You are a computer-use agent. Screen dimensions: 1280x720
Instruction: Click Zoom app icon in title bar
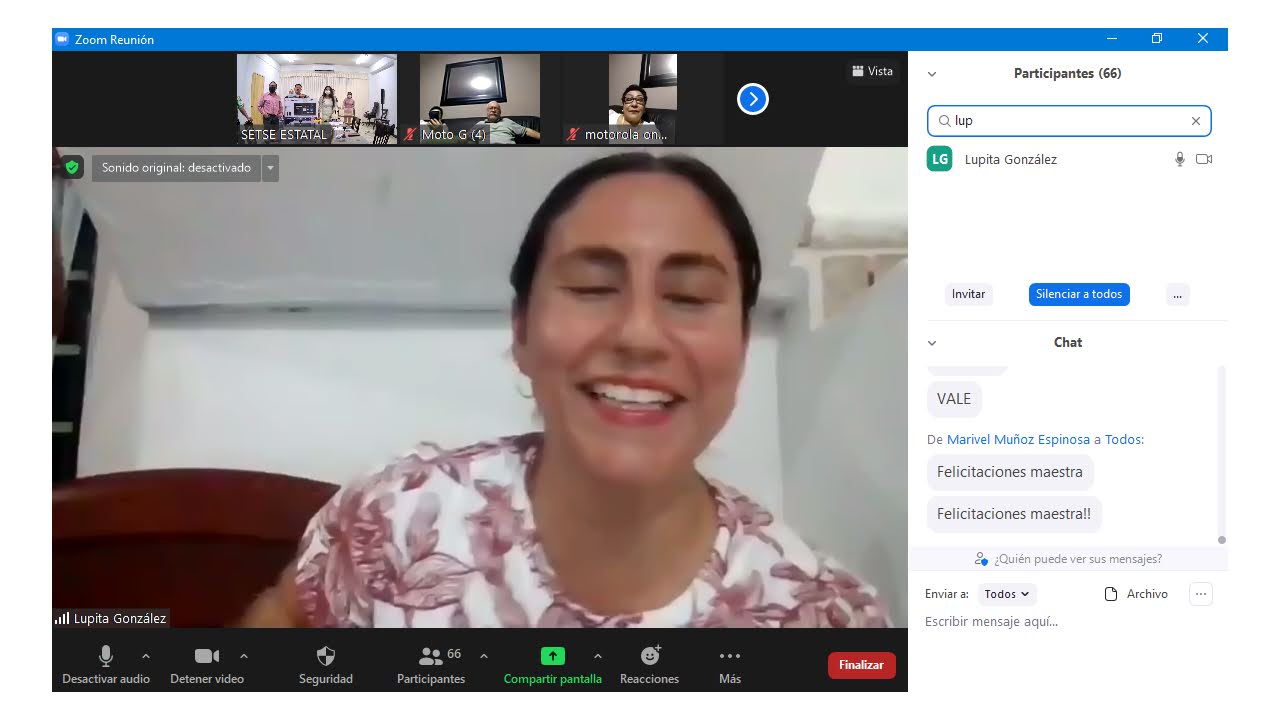pyautogui.click(x=62, y=39)
